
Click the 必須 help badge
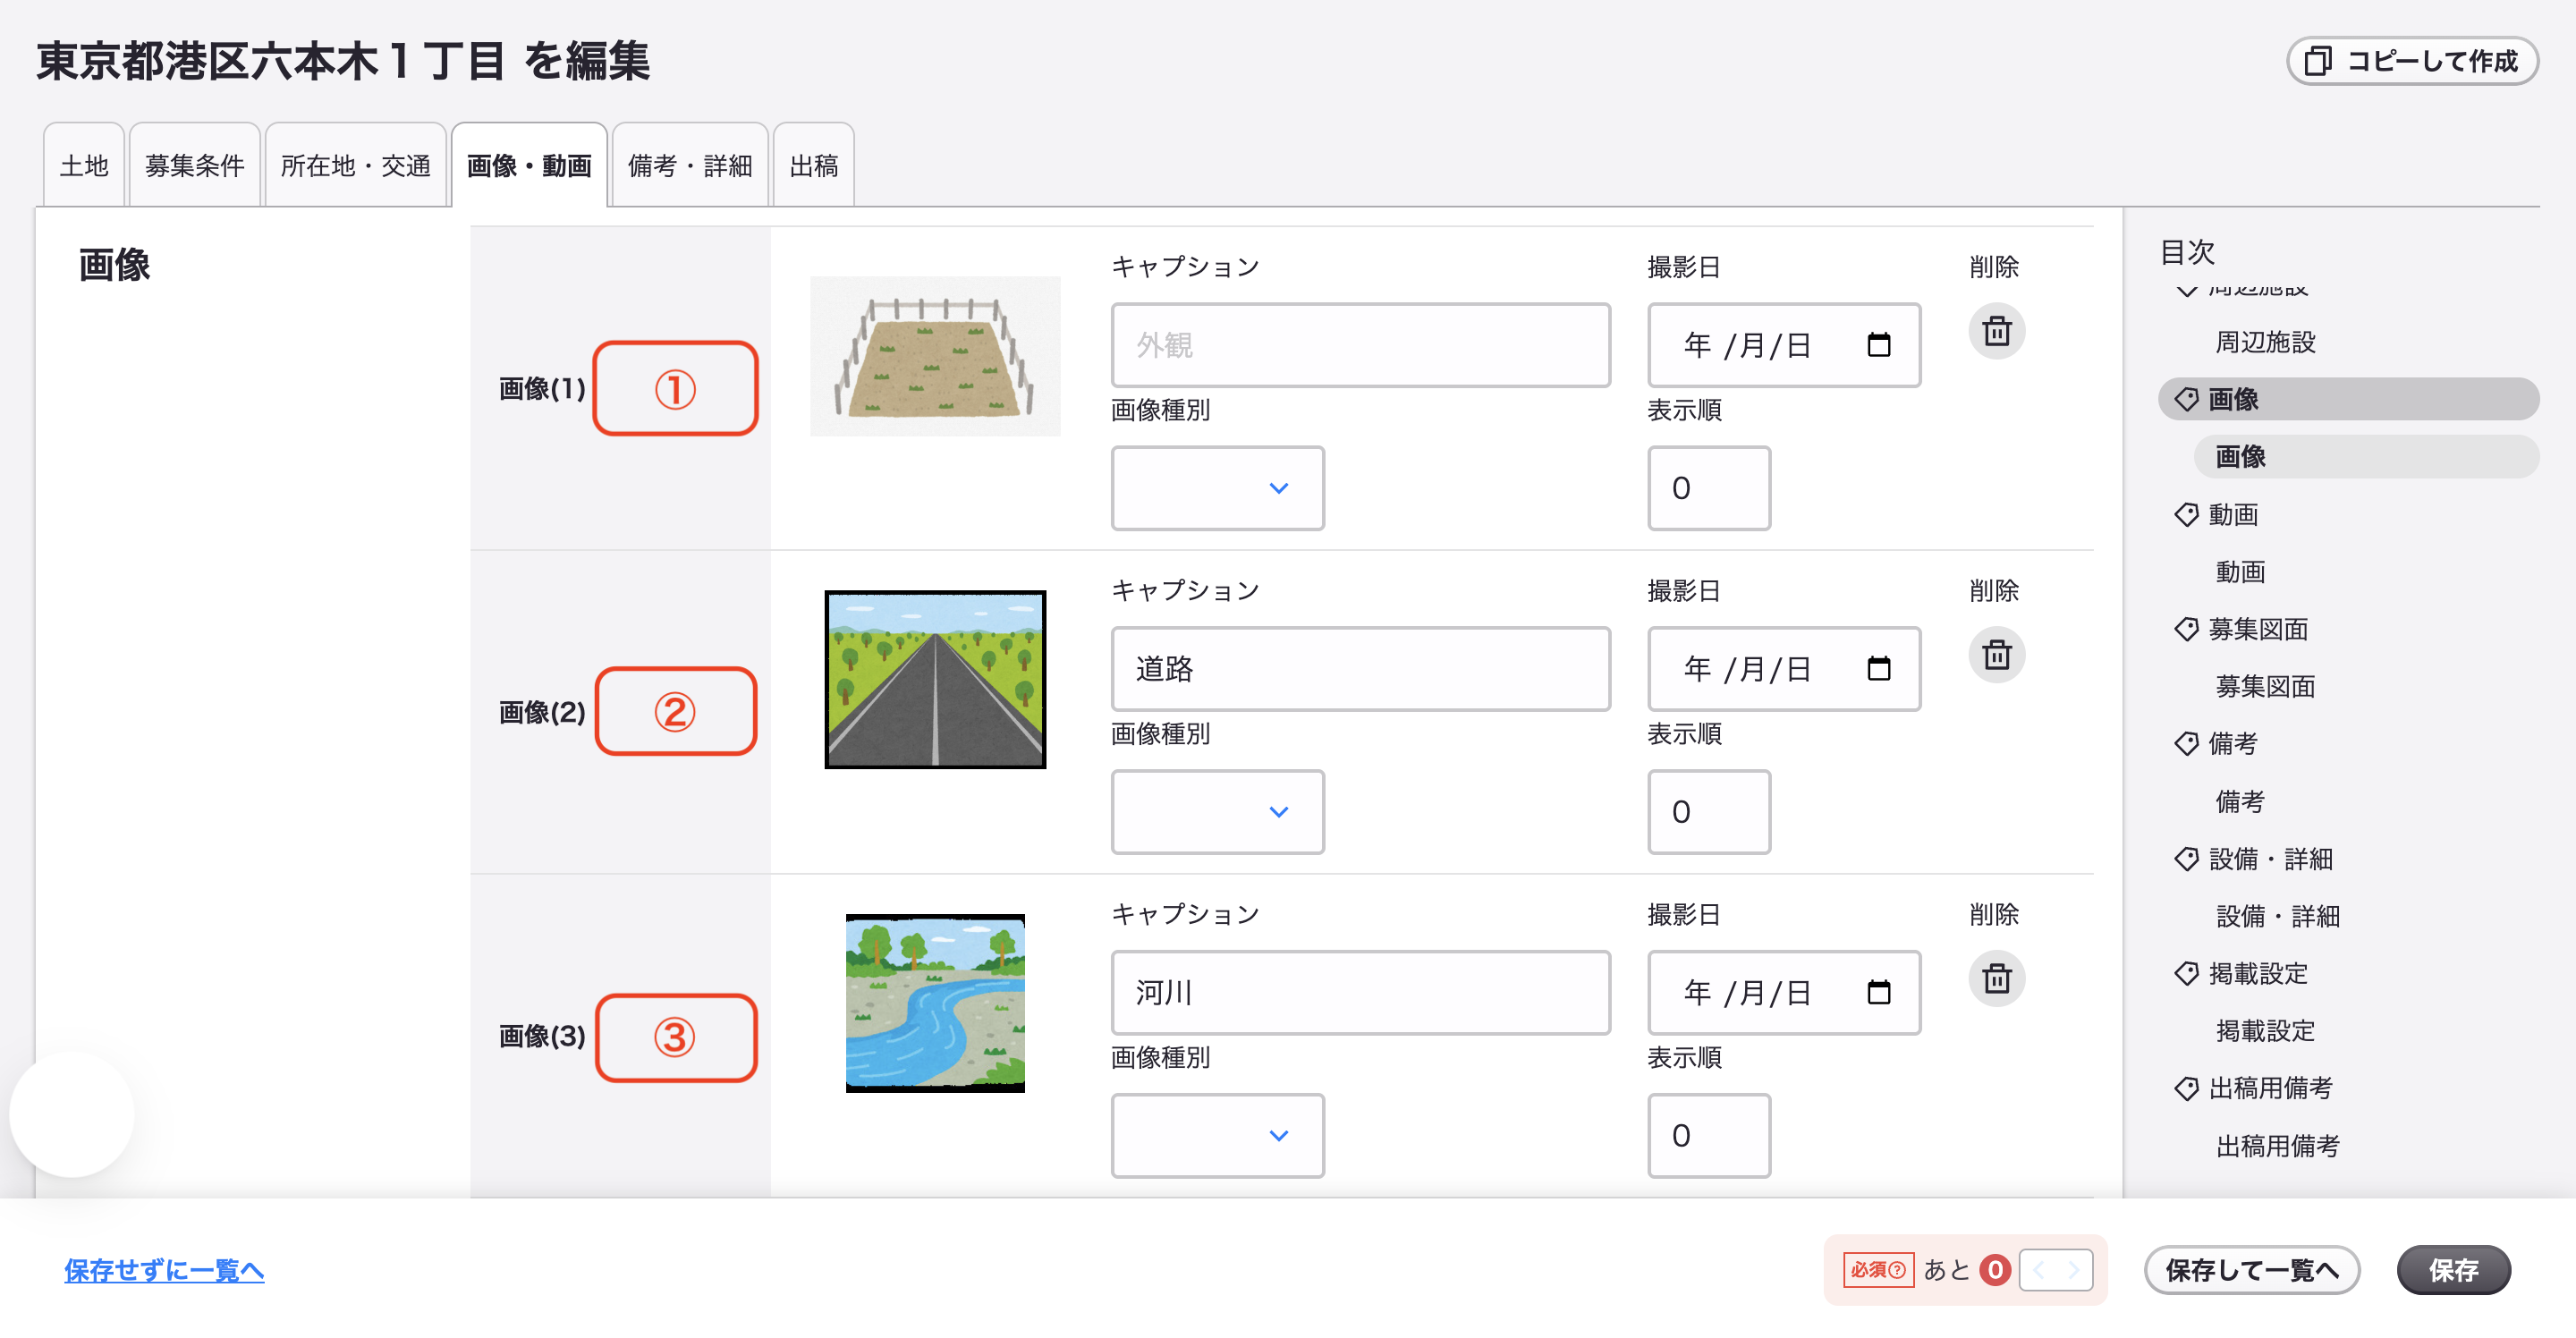click(1877, 1270)
